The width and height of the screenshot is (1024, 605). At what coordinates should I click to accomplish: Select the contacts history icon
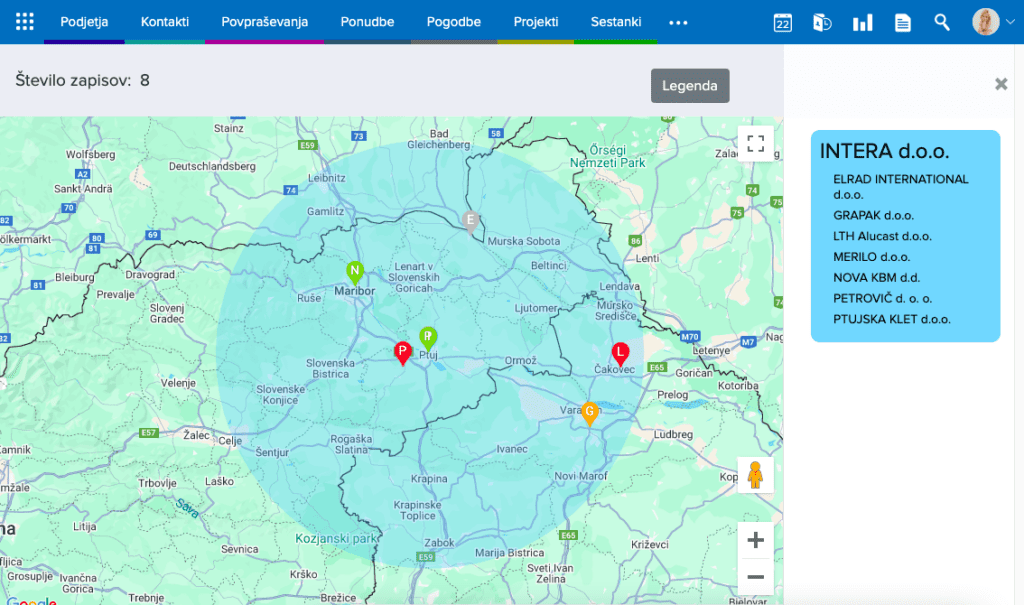coord(822,21)
